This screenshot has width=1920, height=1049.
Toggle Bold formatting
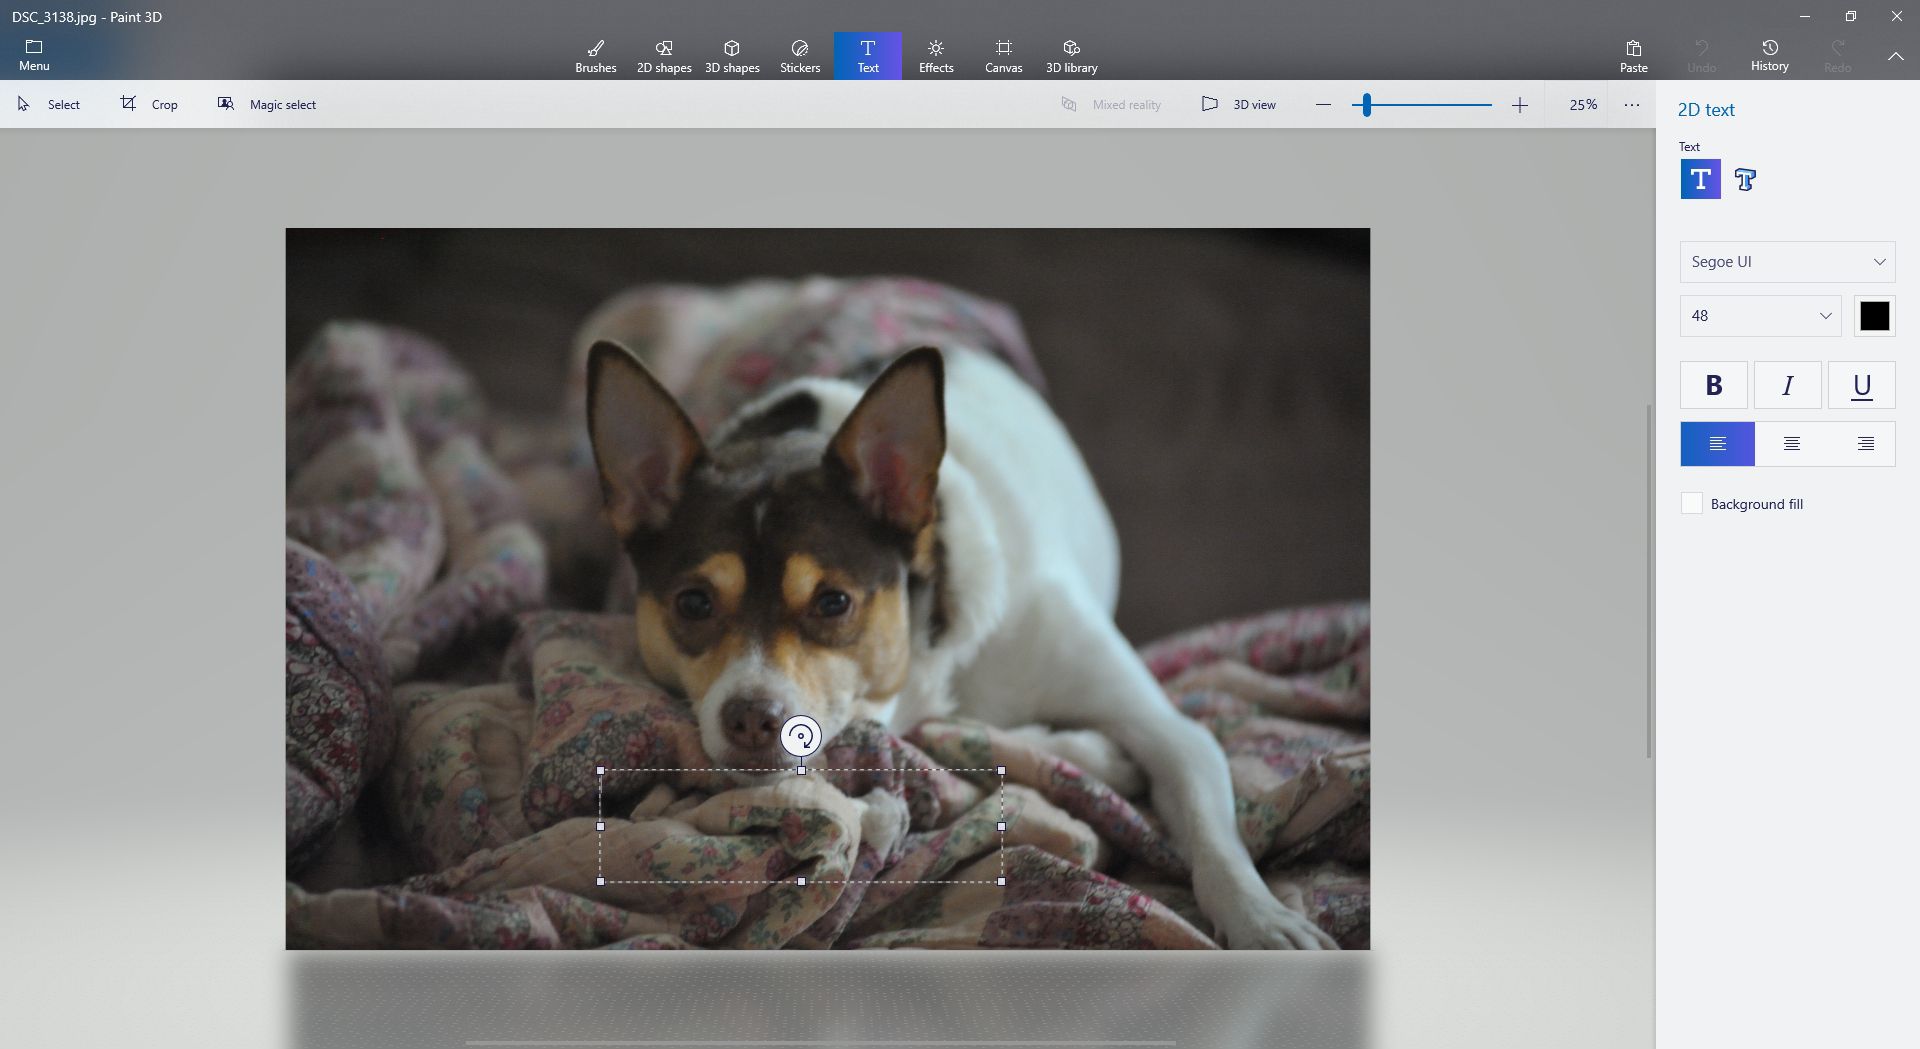(x=1713, y=385)
